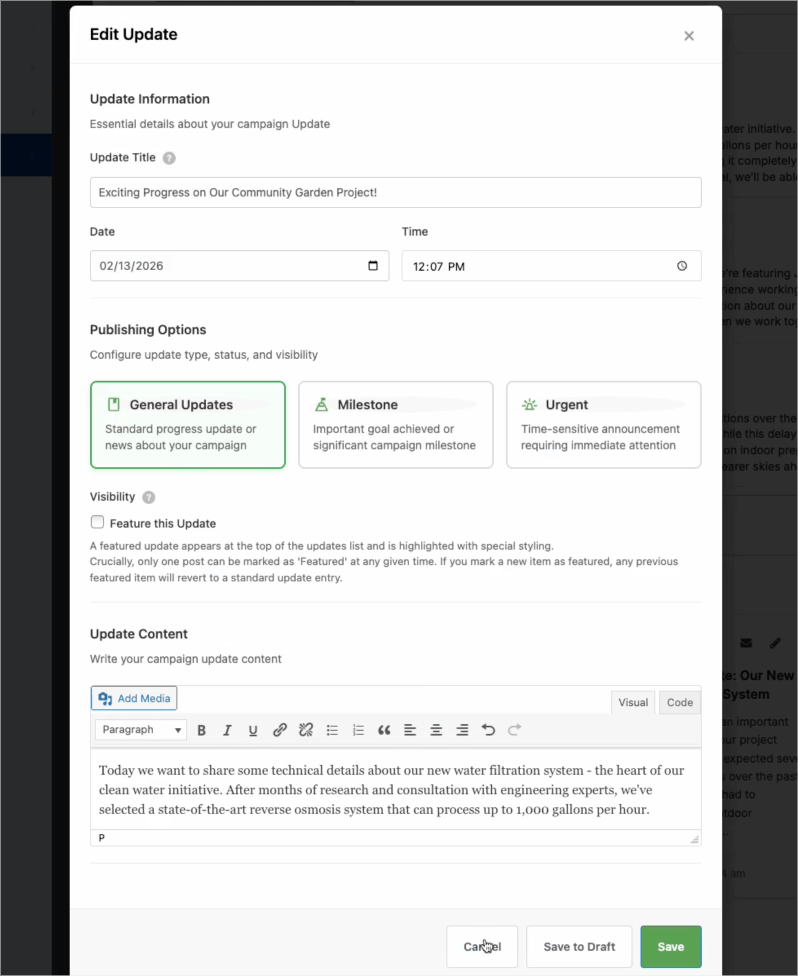
Task: Click the bulleted list icon
Action: pos(333,730)
